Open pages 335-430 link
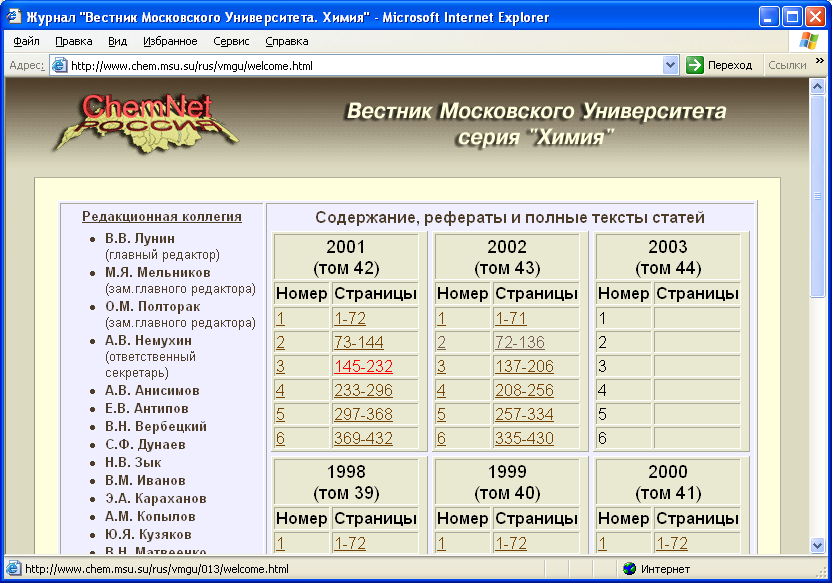Image resolution: width=832 pixels, height=583 pixels. point(524,438)
